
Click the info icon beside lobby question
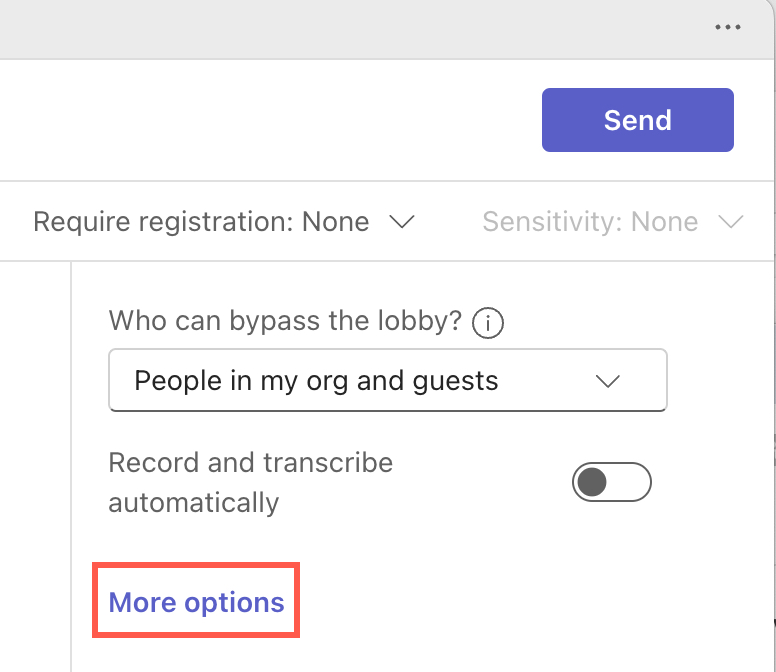pyautogui.click(x=487, y=322)
